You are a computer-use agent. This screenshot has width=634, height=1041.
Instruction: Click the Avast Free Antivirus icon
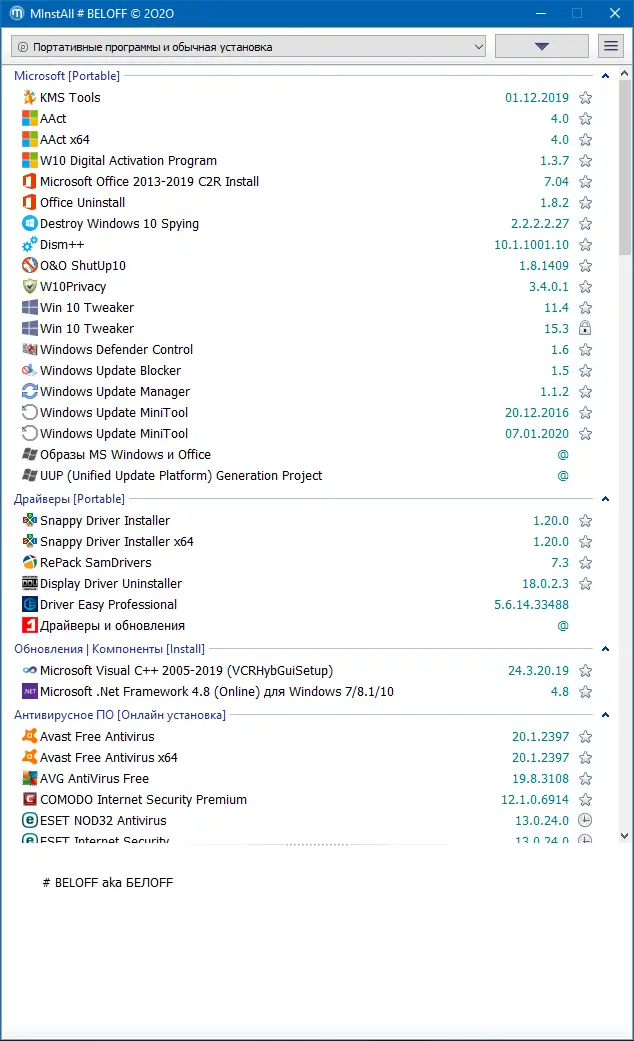[x=30, y=736]
